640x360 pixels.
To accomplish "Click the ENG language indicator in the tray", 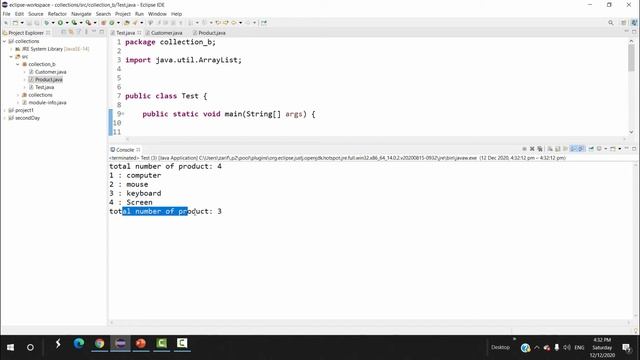I will pyautogui.click(x=579, y=348).
